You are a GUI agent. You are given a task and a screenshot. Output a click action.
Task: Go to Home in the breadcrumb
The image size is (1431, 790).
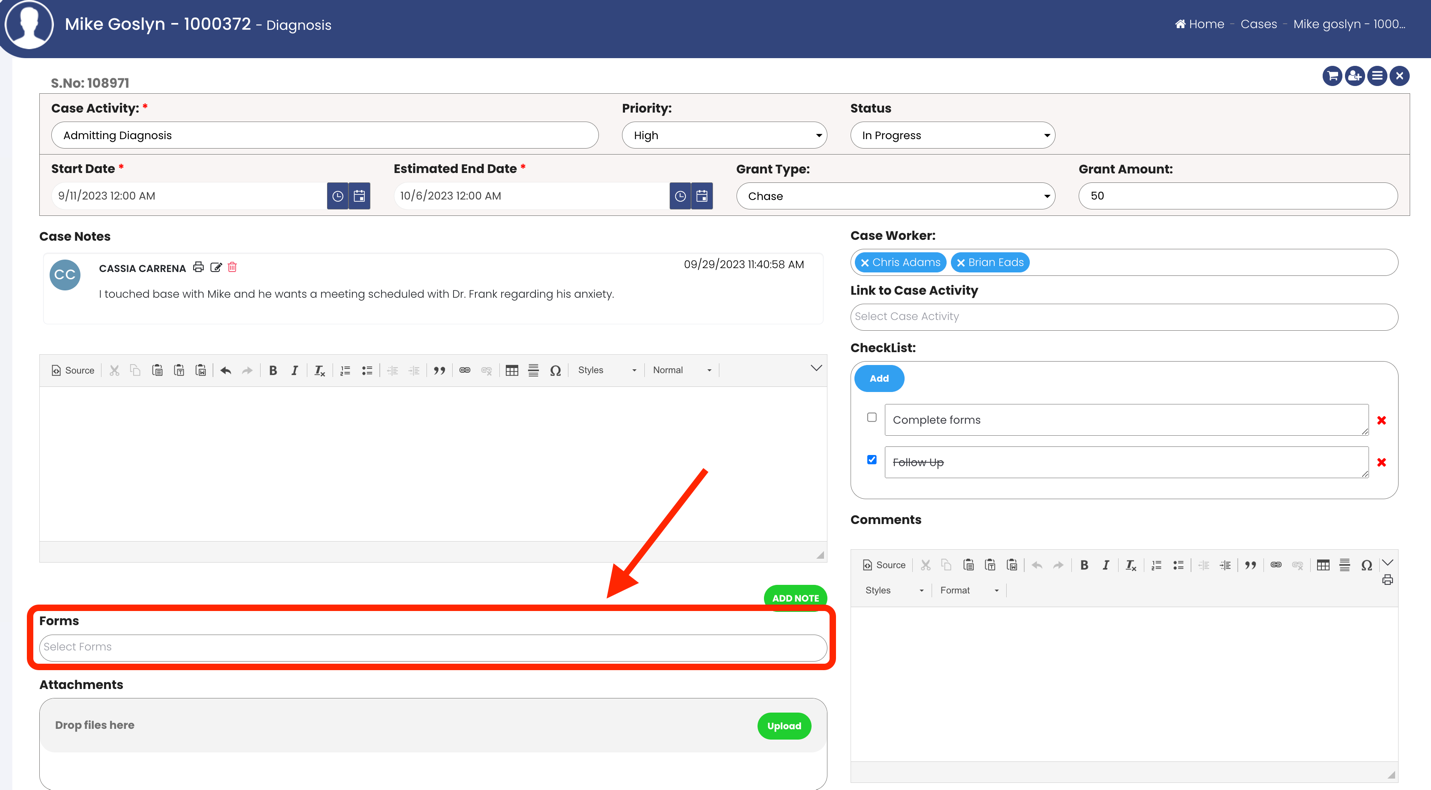click(1199, 24)
